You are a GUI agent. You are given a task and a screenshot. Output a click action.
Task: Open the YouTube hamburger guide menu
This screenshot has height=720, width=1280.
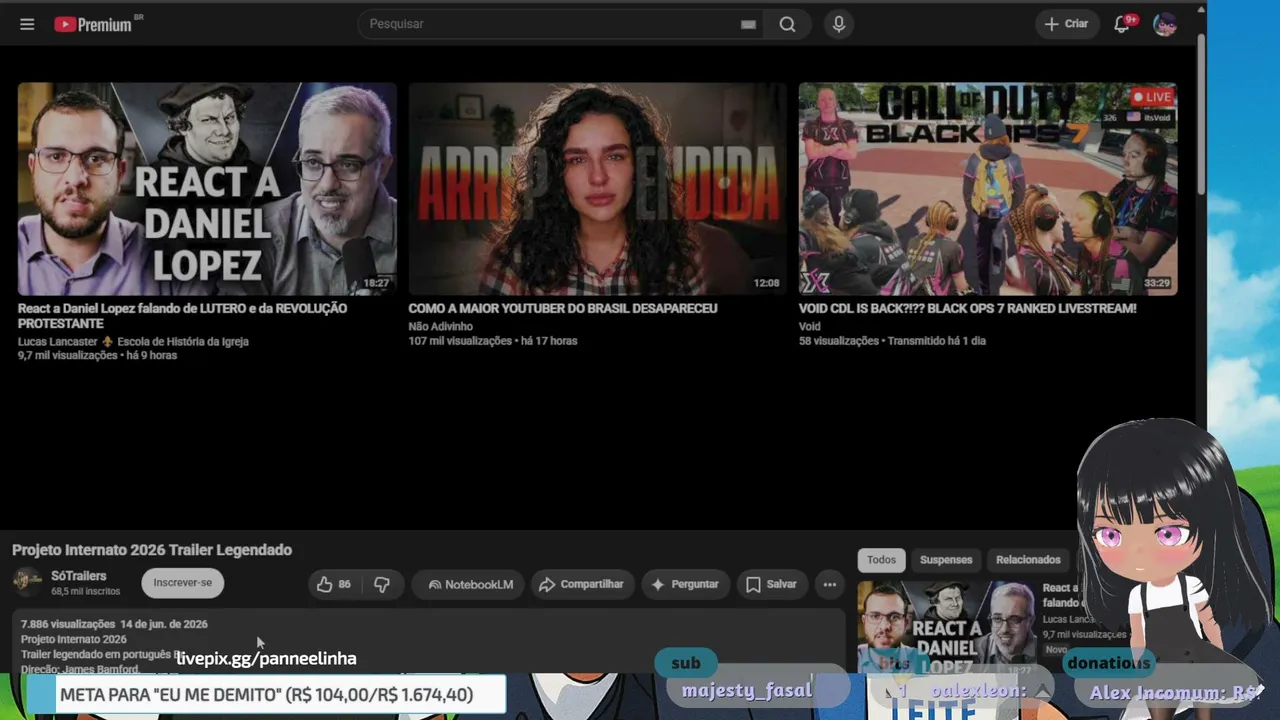pyautogui.click(x=27, y=24)
